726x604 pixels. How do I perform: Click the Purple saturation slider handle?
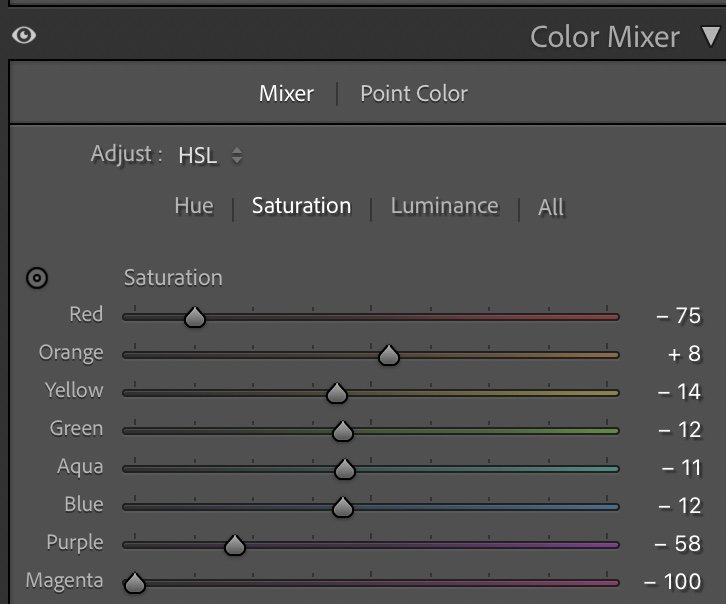[235, 545]
